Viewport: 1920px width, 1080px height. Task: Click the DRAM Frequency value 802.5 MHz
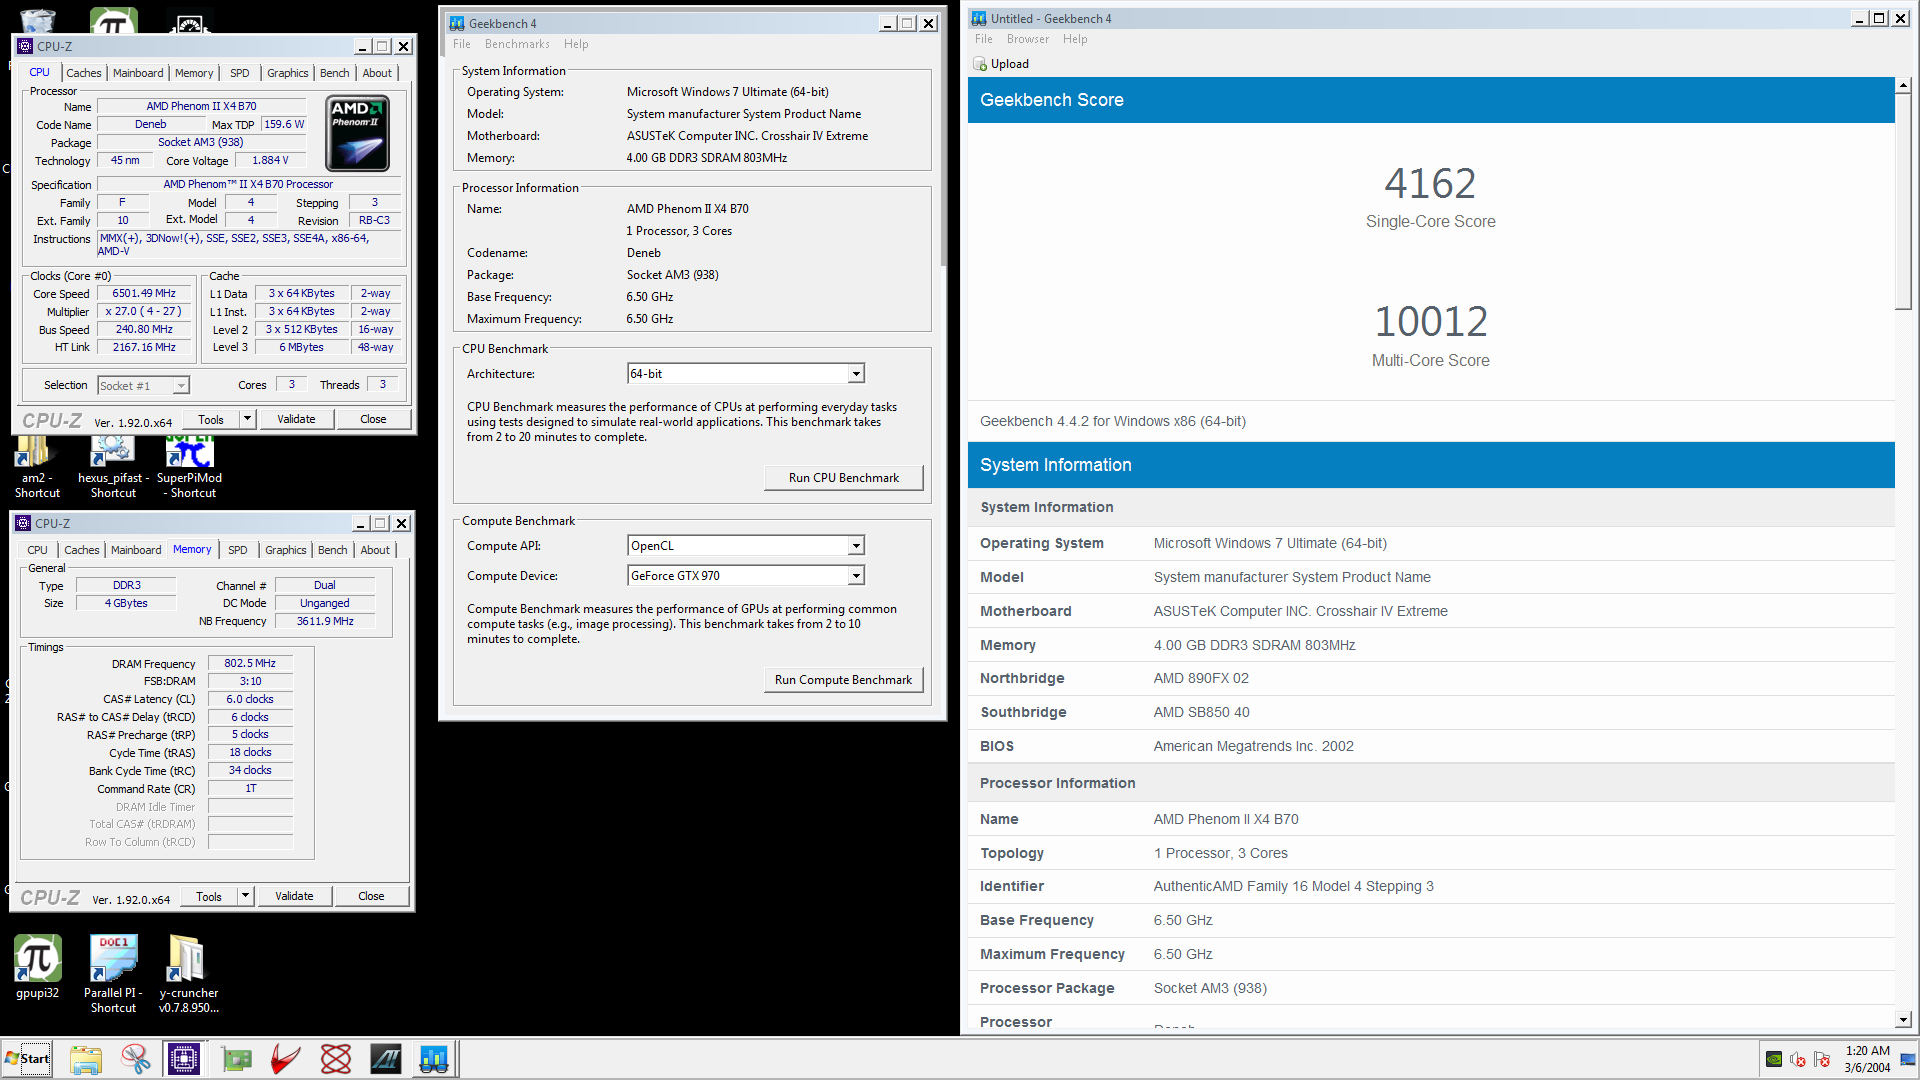(250, 664)
